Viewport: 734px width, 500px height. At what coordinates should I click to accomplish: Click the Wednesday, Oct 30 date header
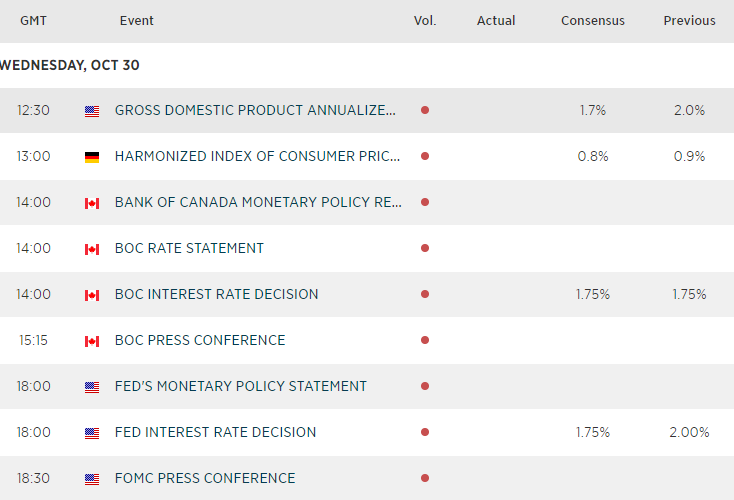point(70,66)
